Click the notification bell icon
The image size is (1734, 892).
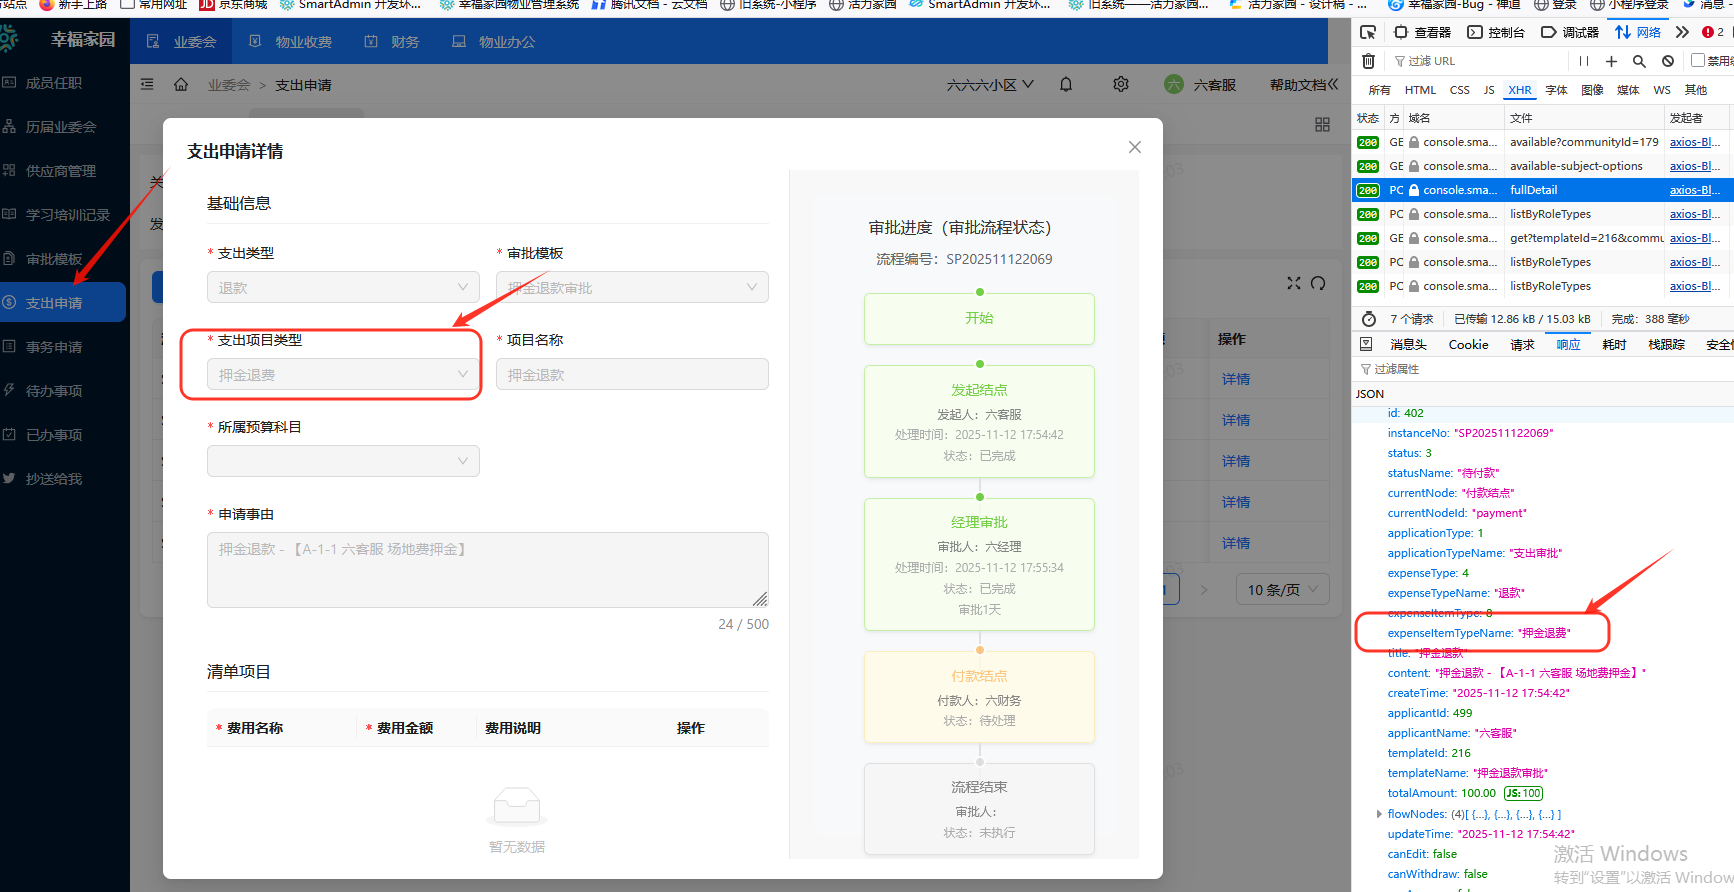click(1066, 85)
